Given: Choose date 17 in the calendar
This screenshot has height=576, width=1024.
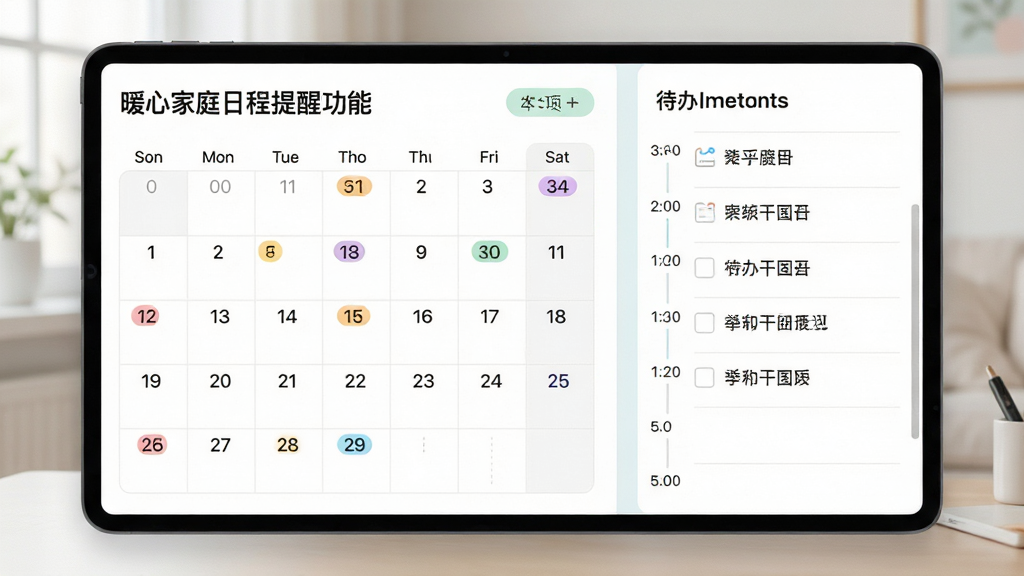Looking at the screenshot, I should (x=490, y=317).
